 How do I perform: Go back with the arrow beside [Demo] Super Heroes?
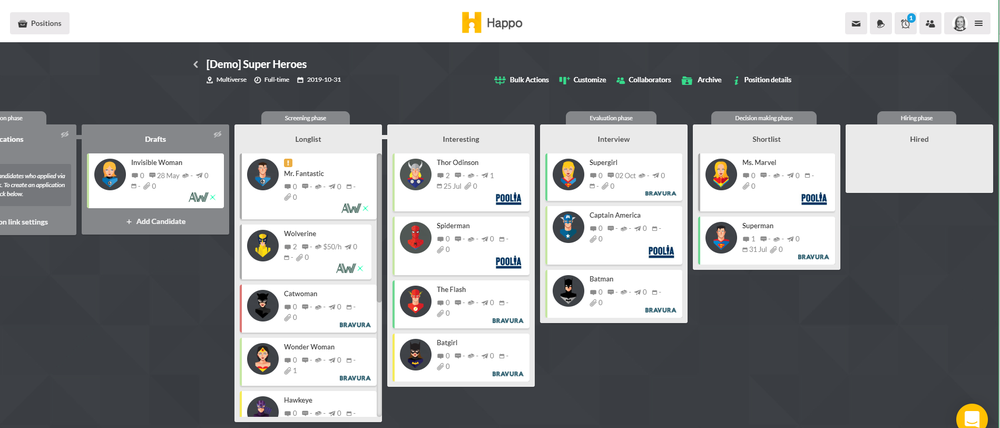(196, 64)
